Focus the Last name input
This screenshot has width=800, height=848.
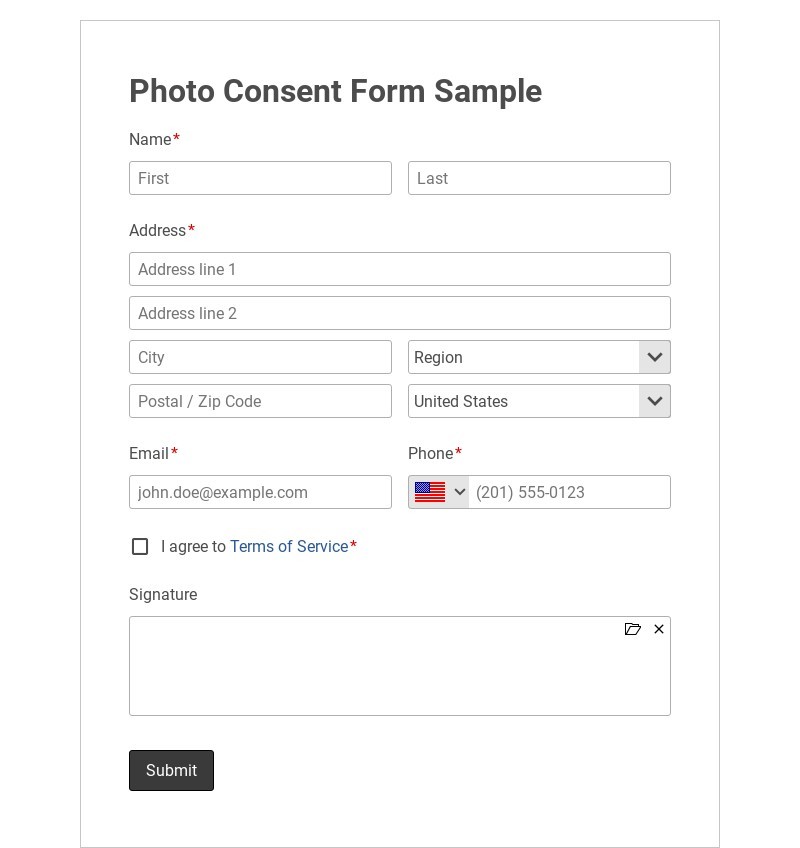539,178
